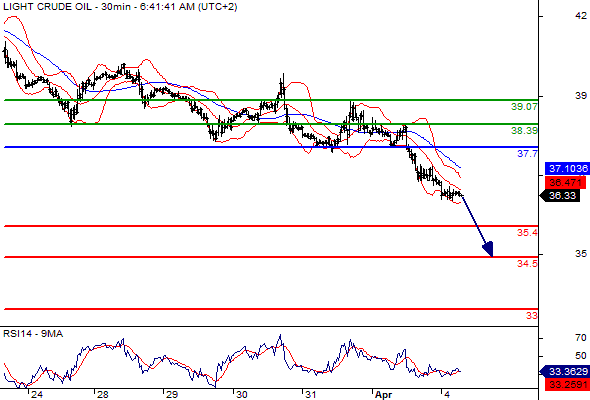Click the blue downward arrow head
590x400 pixels.
pyautogui.click(x=488, y=249)
